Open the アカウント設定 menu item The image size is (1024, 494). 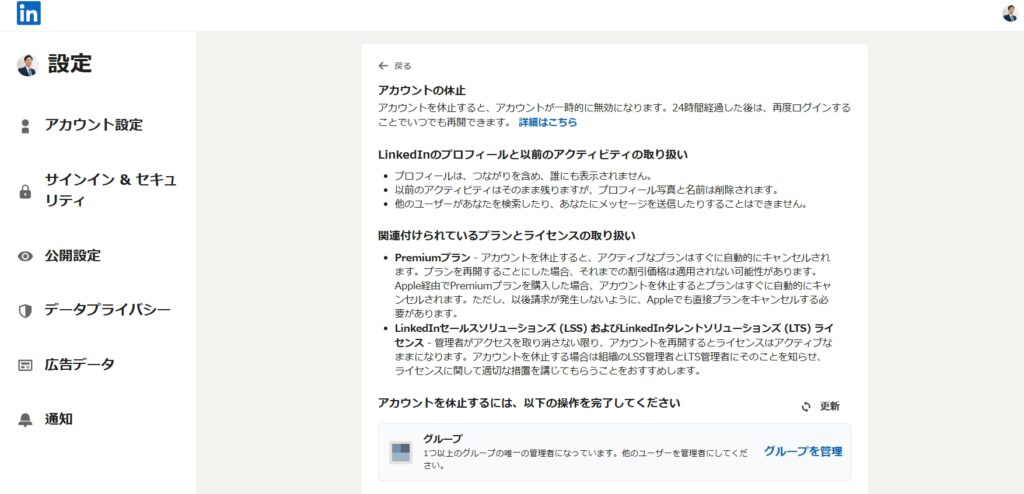pyautogui.click(x=93, y=125)
